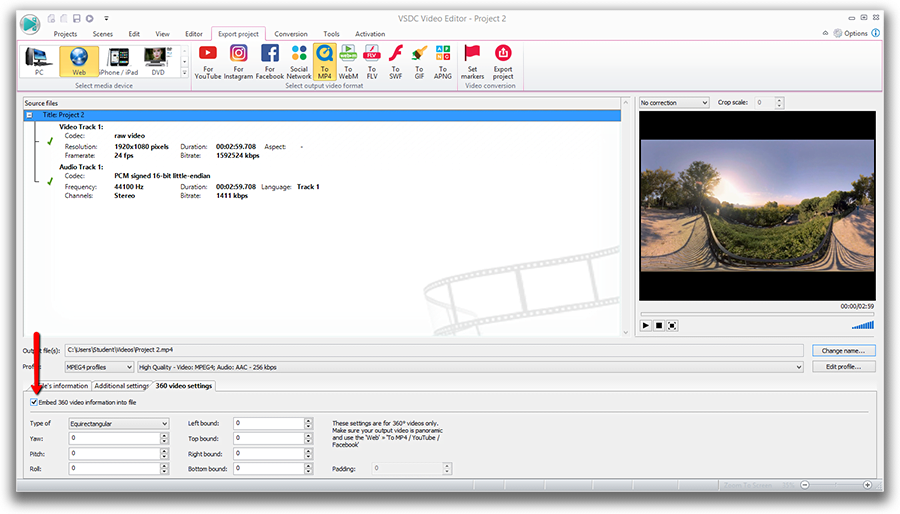The width and height of the screenshot is (900, 514).
Task: Play the preview video
Action: tap(646, 325)
